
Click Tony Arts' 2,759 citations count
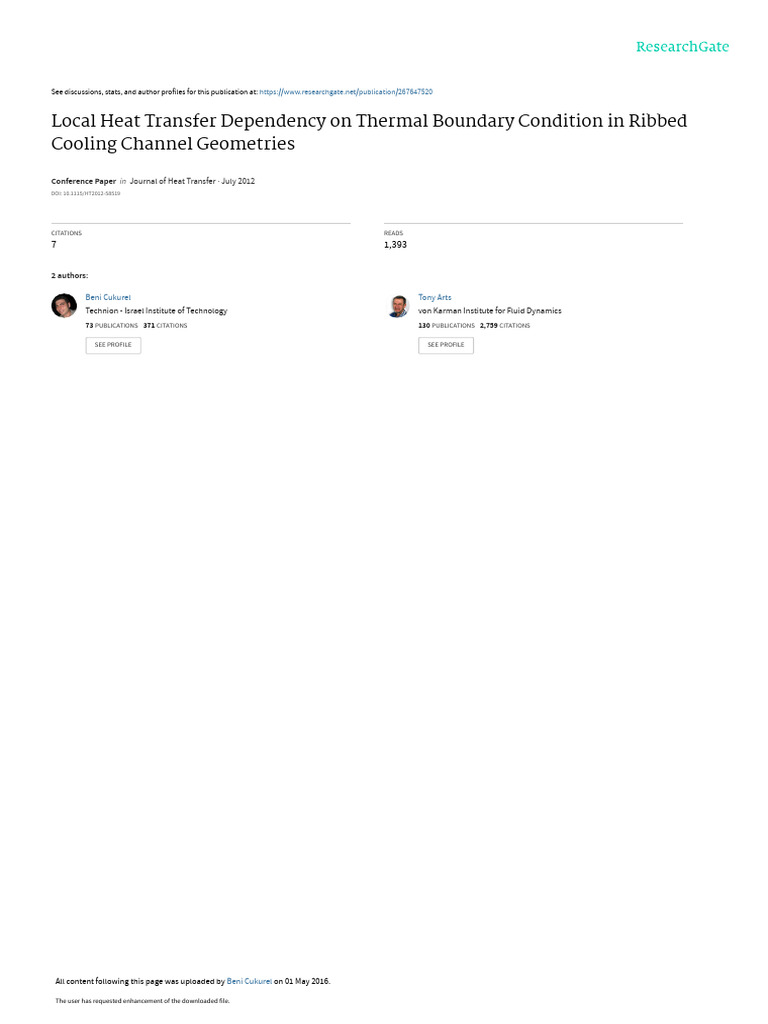(504, 326)
